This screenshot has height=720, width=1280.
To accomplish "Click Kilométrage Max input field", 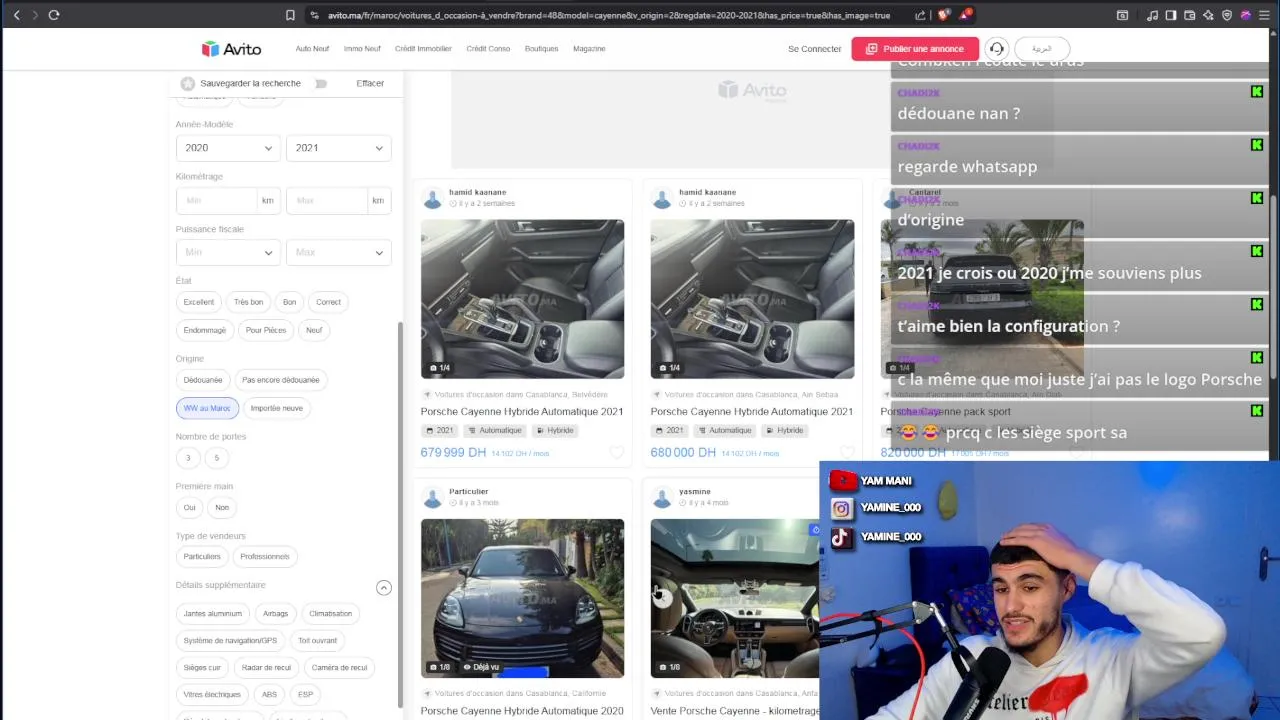I will 328,200.
